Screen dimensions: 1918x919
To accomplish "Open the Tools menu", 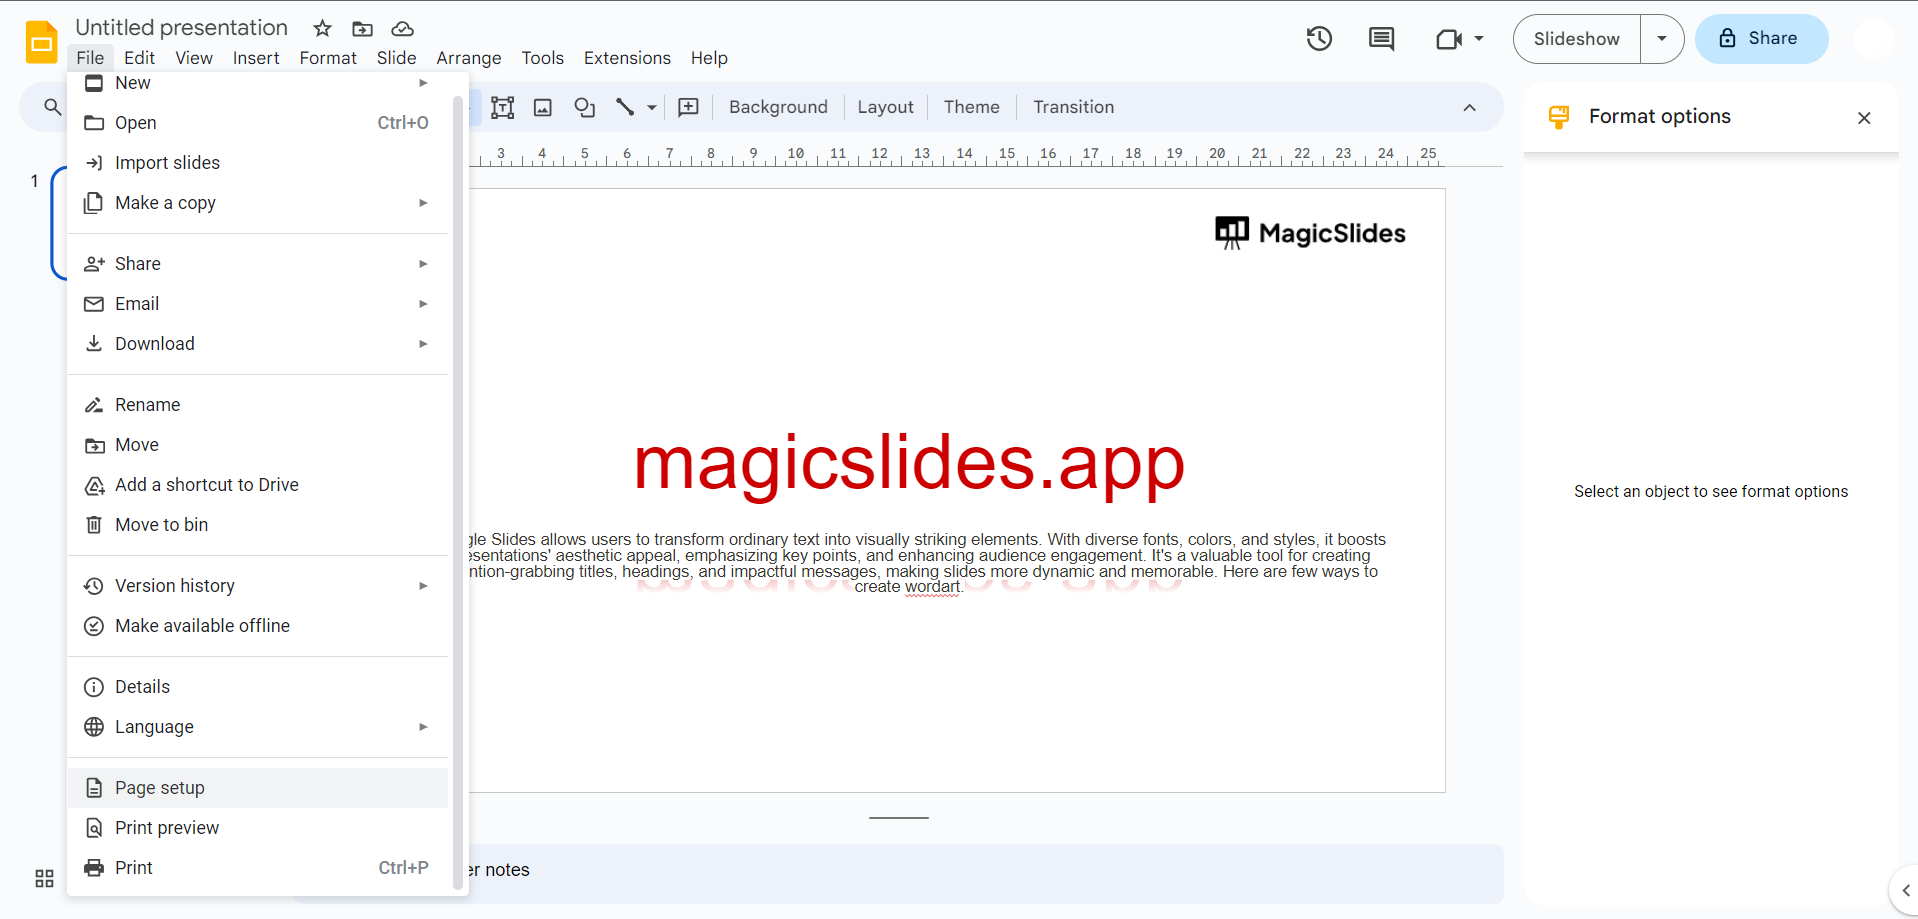I will [x=543, y=58].
